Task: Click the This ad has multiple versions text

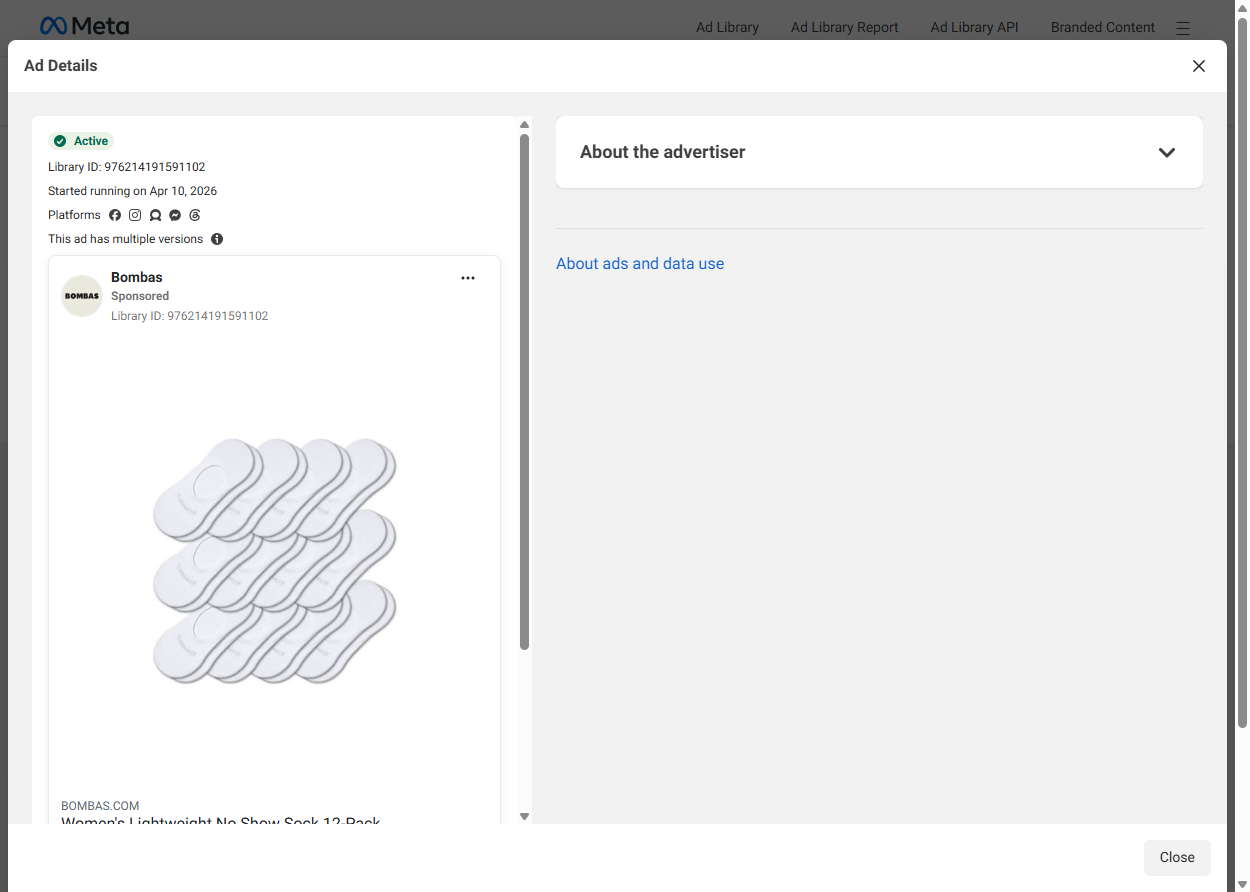Action: [125, 239]
